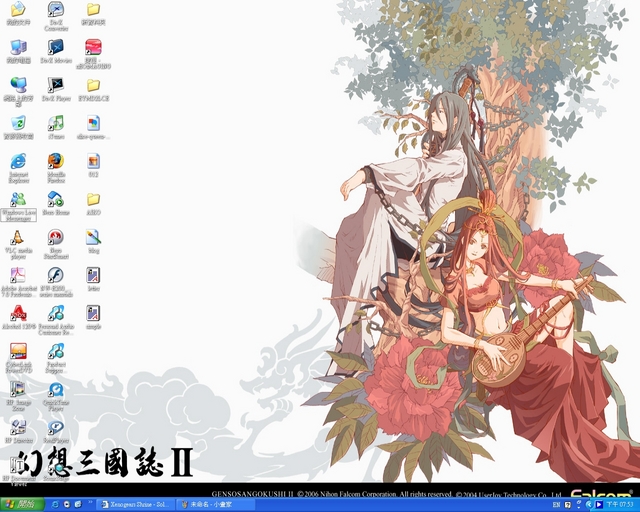The height and width of the screenshot is (512, 640).
Task: Click the language bar help icon
Action: point(568,505)
